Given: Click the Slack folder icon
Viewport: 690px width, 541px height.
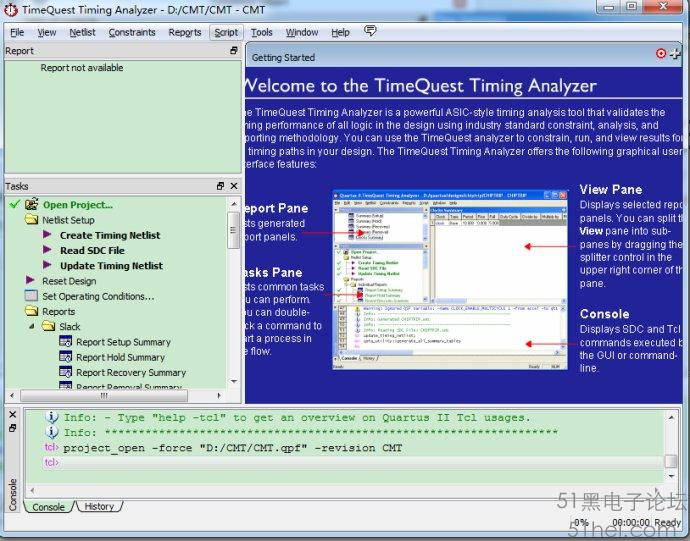Looking at the screenshot, I should coord(48,326).
